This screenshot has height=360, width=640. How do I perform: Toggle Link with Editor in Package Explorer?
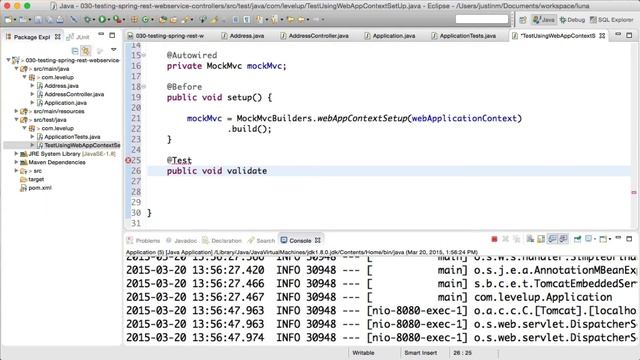tap(86, 51)
